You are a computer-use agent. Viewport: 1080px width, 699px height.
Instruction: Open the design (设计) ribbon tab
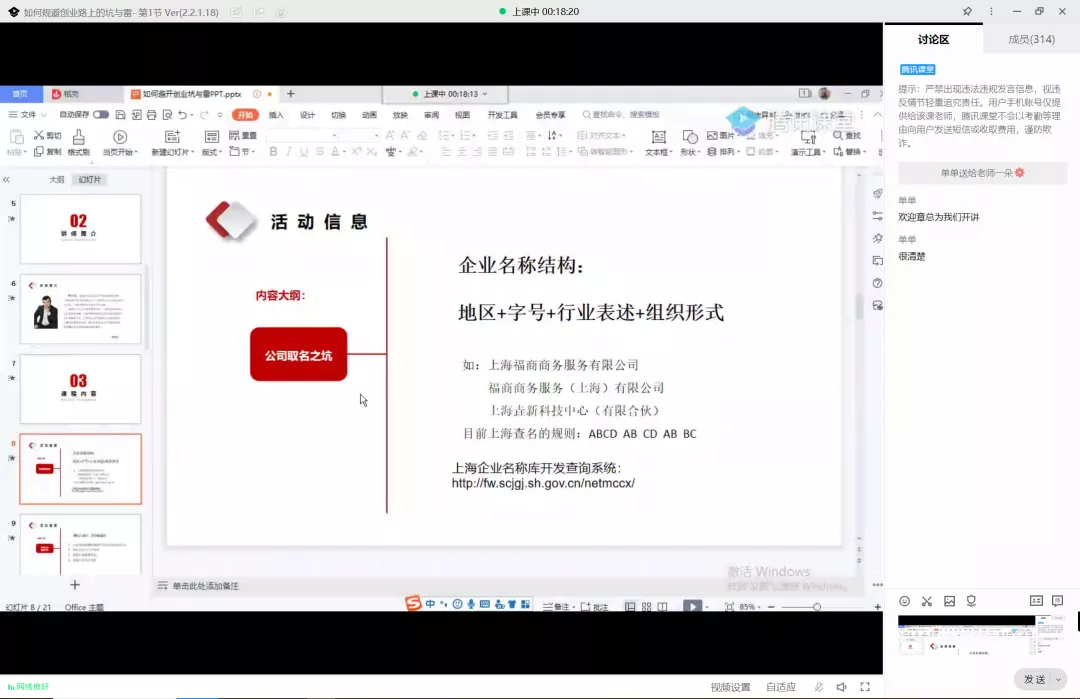[307, 115]
